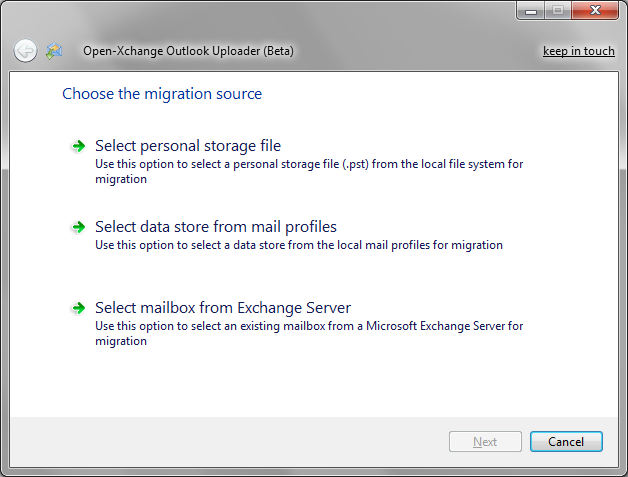Choose Select personal storage file

tap(188, 146)
